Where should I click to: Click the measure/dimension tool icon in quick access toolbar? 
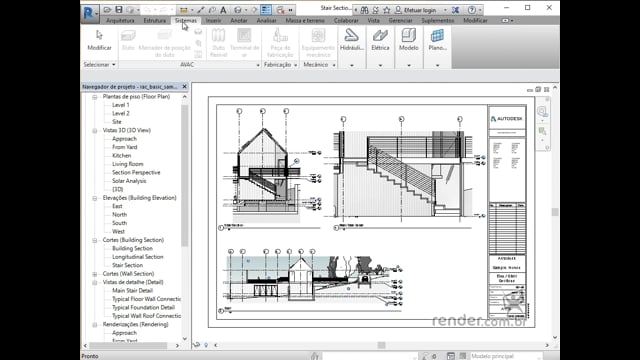coord(184,10)
